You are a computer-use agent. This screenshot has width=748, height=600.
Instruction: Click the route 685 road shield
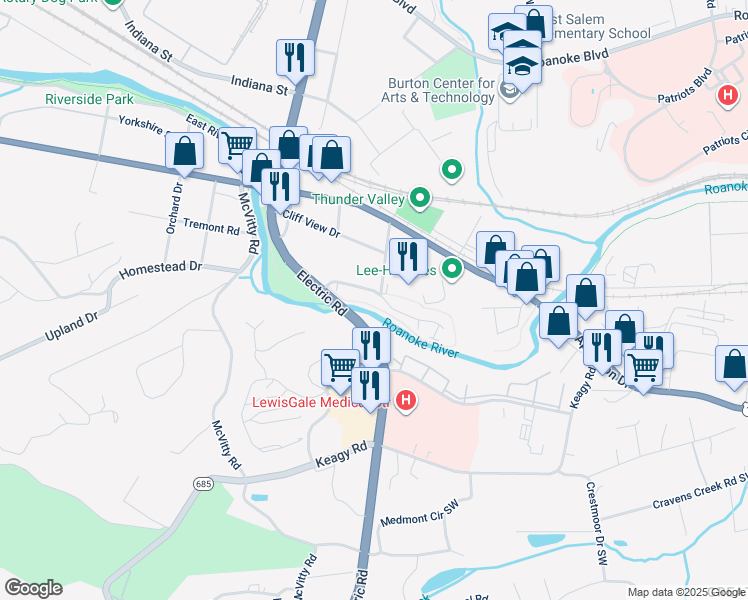tap(203, 484)
